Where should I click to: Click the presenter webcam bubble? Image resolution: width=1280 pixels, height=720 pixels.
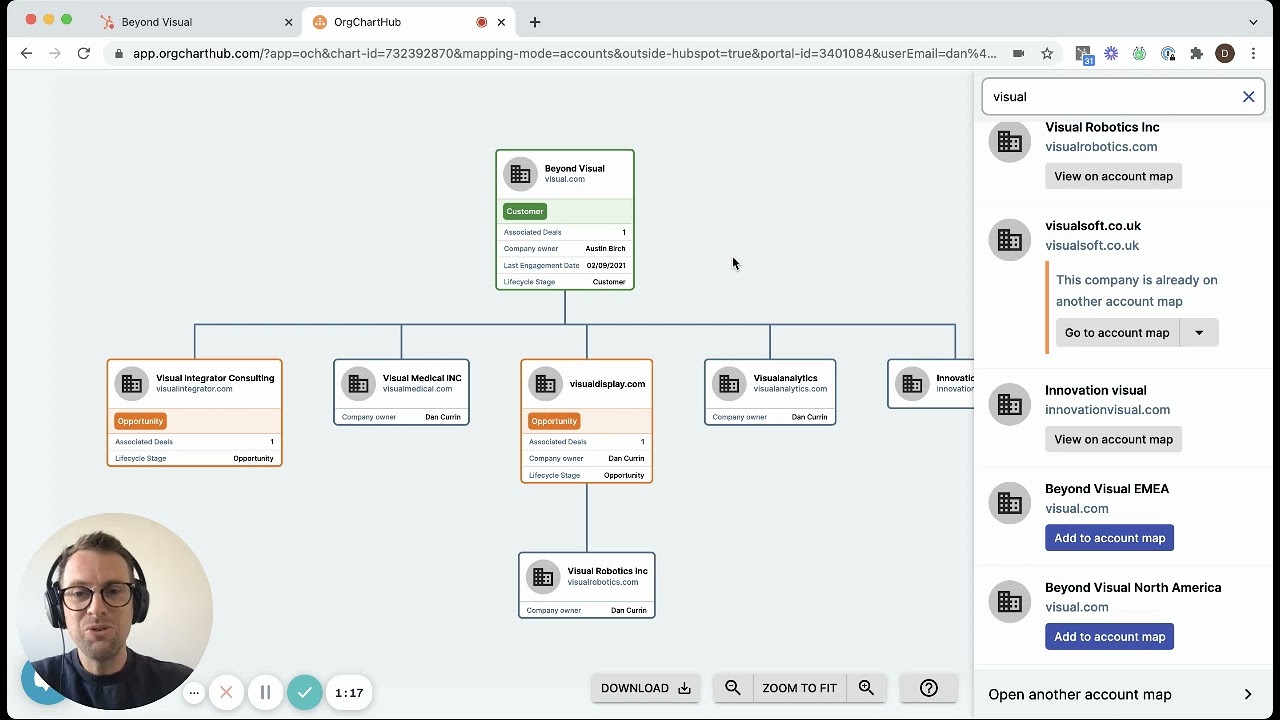point(115,610)
